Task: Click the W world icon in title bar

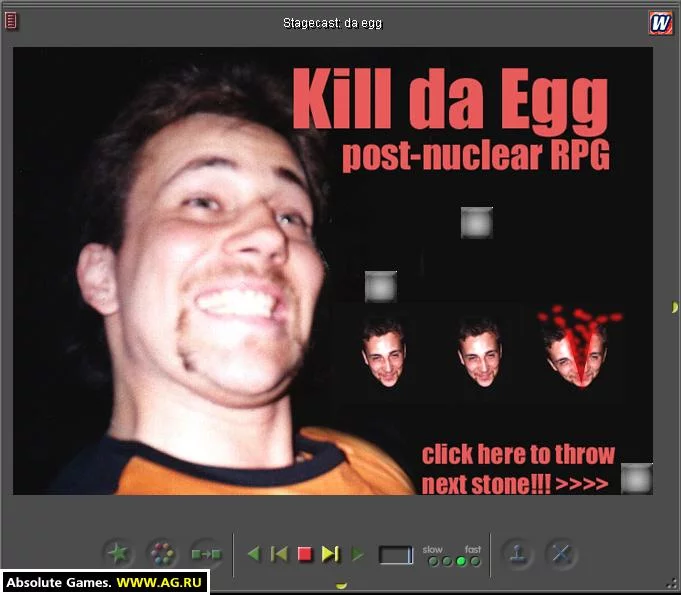Action: pos(661,23)
